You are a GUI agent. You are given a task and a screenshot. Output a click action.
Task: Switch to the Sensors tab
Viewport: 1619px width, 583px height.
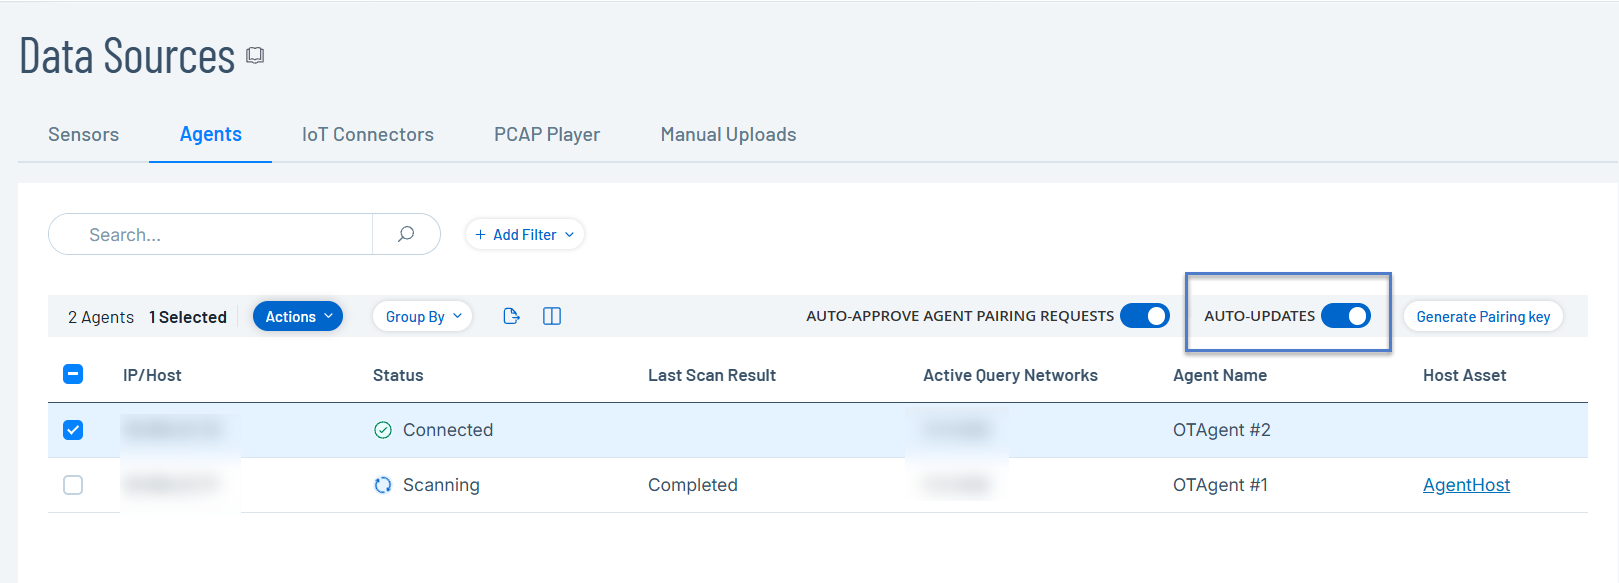83,134
